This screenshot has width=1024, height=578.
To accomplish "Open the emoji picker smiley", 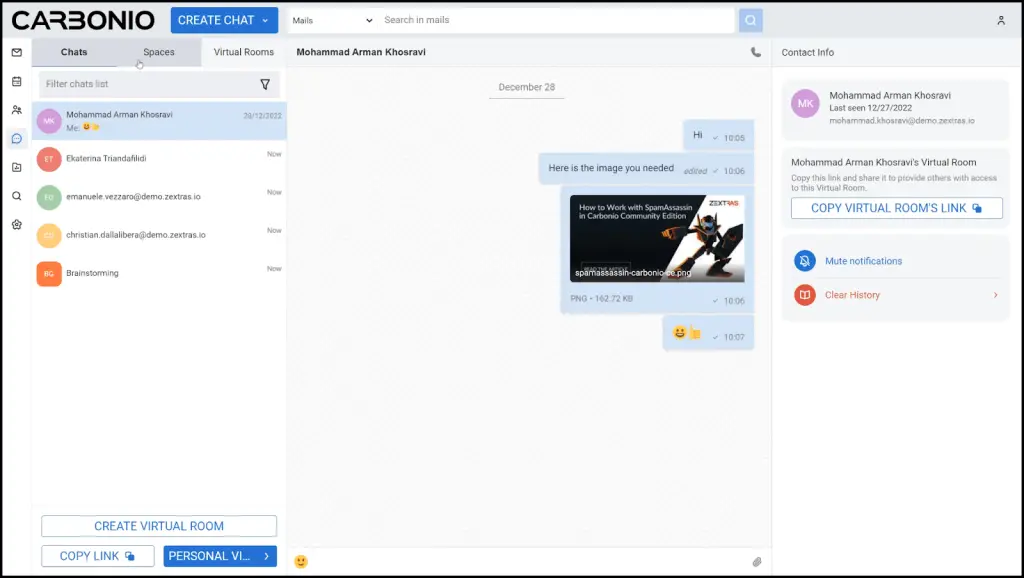I will (x=300, y=561).
